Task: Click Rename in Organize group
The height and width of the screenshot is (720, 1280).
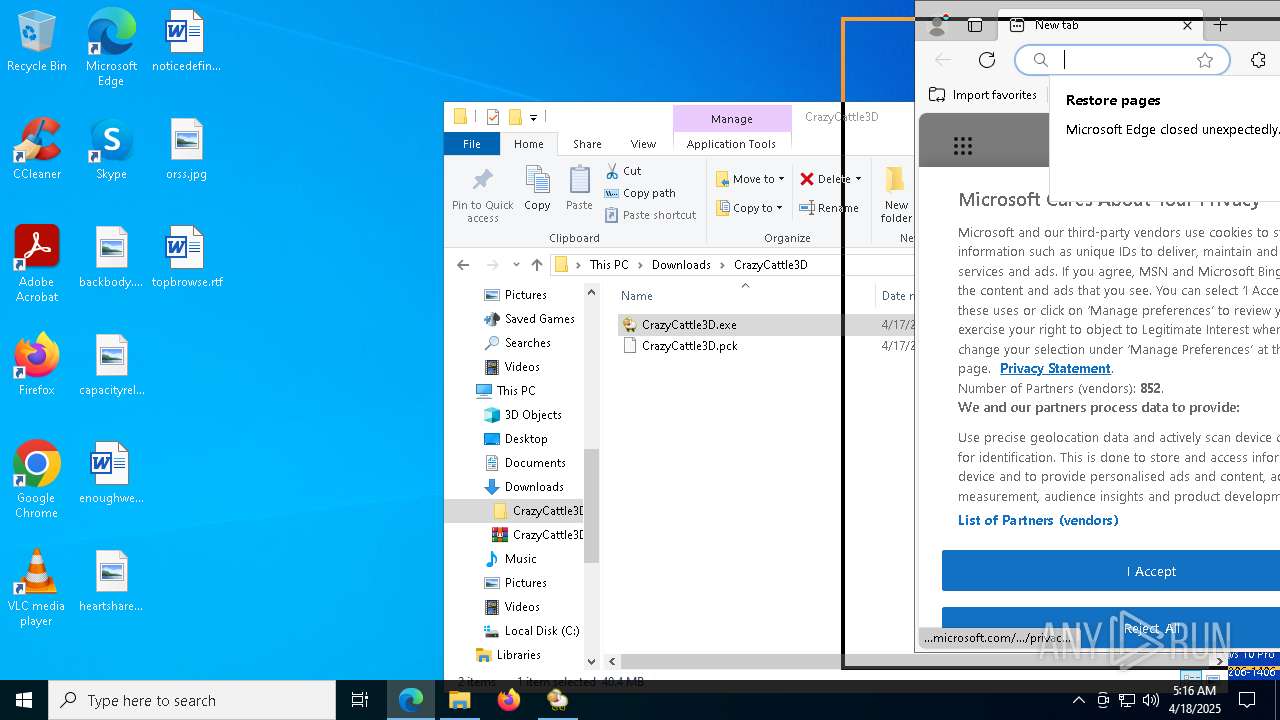Action: pyautogui.click(x=829, y=208)
